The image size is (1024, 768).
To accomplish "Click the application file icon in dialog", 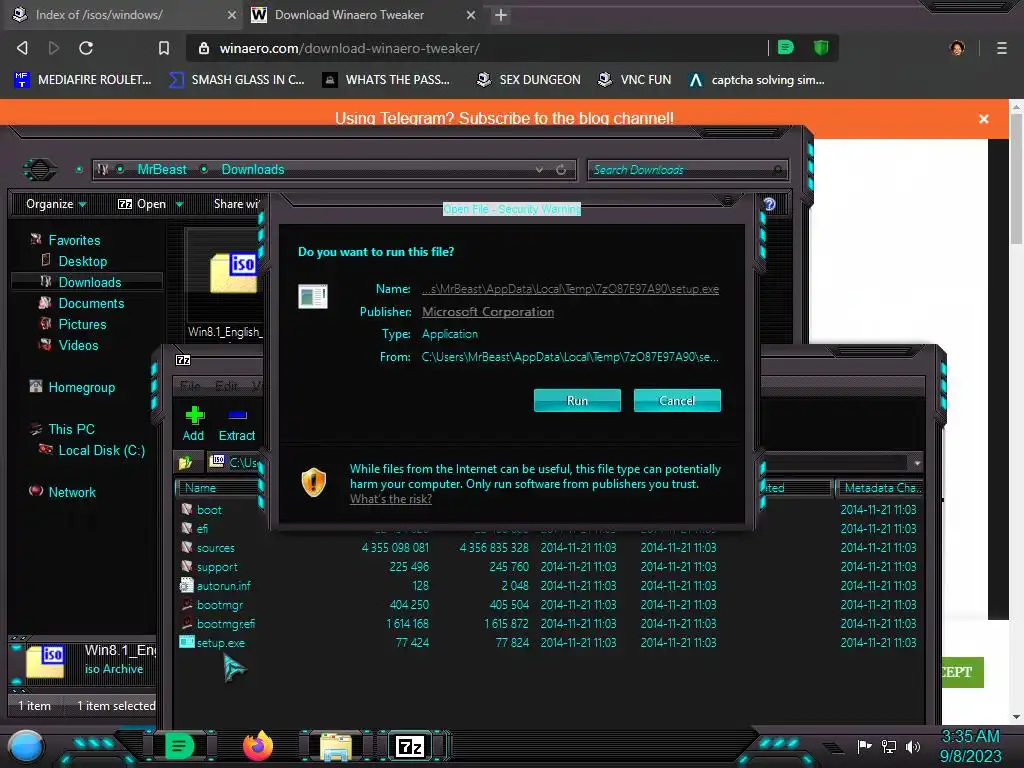I will pyautogui.click(x=313, y=296).
